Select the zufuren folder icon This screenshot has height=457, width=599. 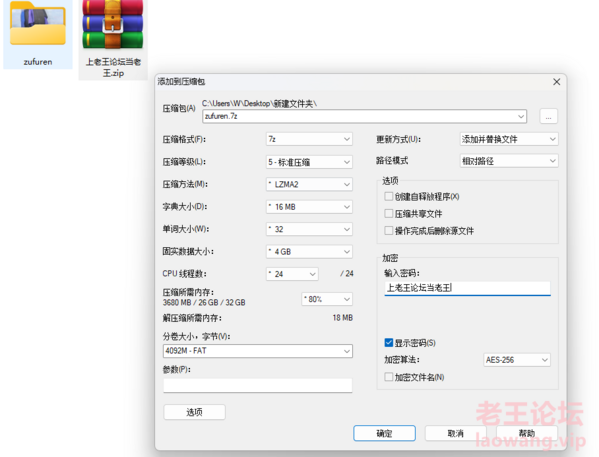(x=38, y=23)
